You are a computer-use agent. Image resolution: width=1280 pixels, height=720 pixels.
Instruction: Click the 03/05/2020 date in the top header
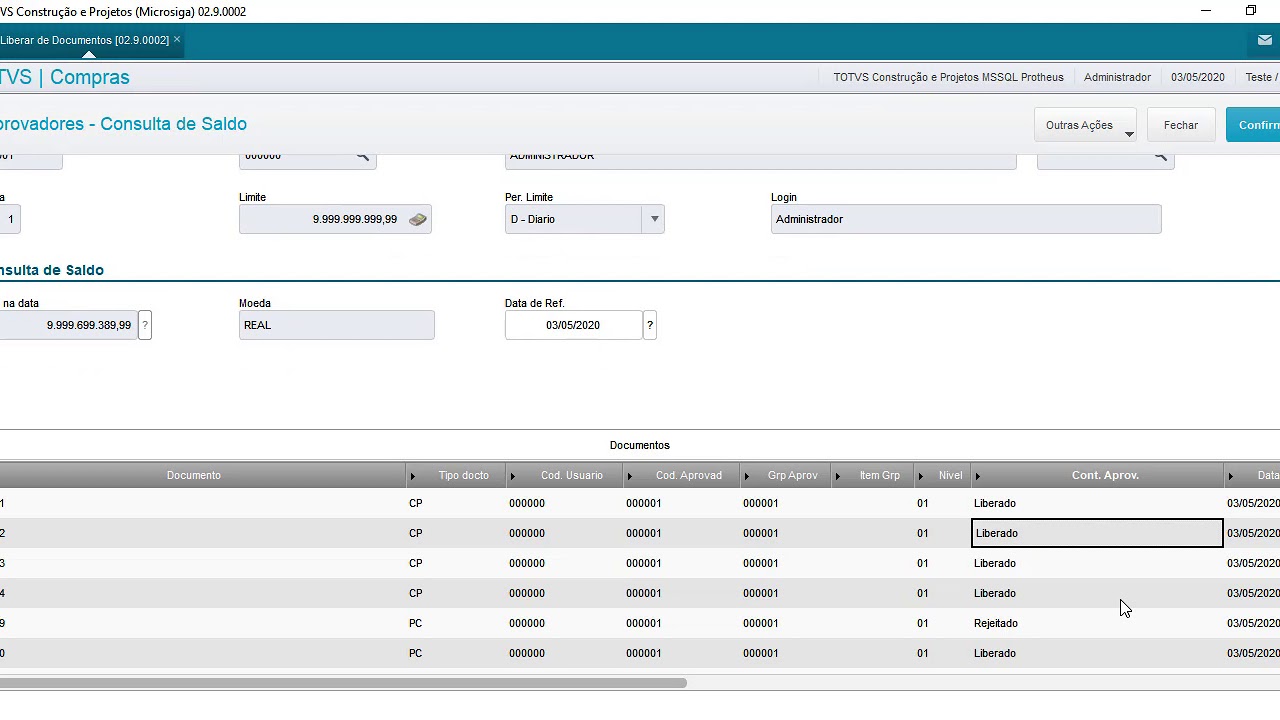click(x=1197, y=77)
